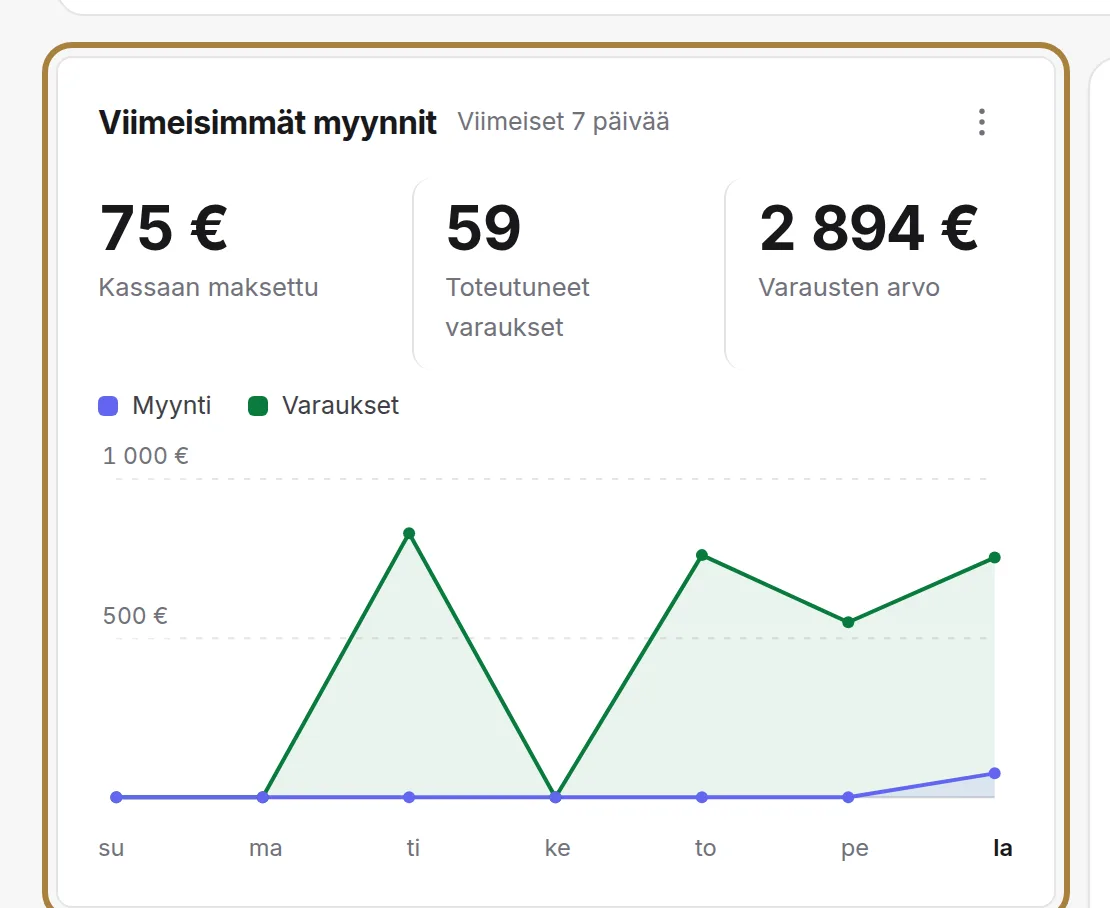Click the 'ke' axis label
Image resolution: width=1110 pixels, height=908 pixels.
pos(558,847)
